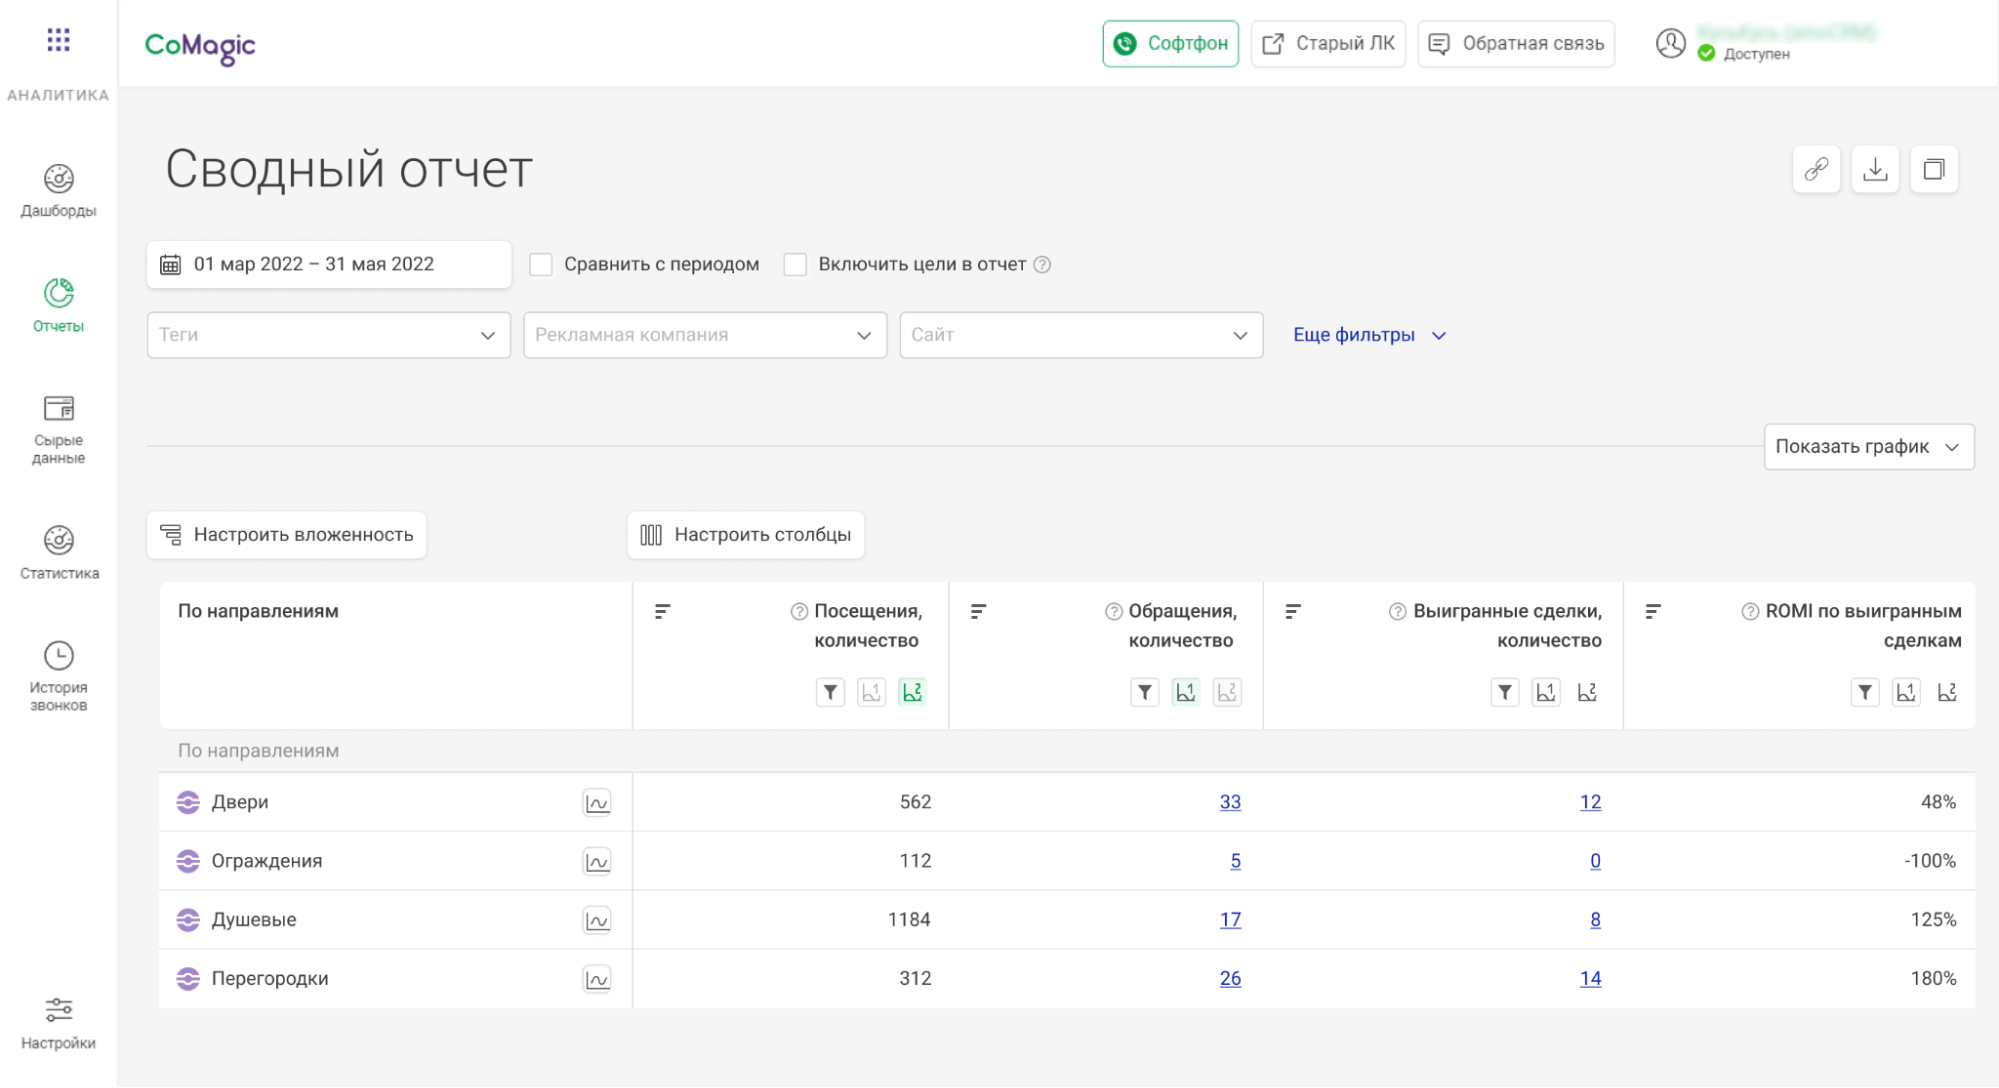1999x1088 pixels.
Task: Toggle chart axis 1 for ROMI
Action: point(1906,692)
